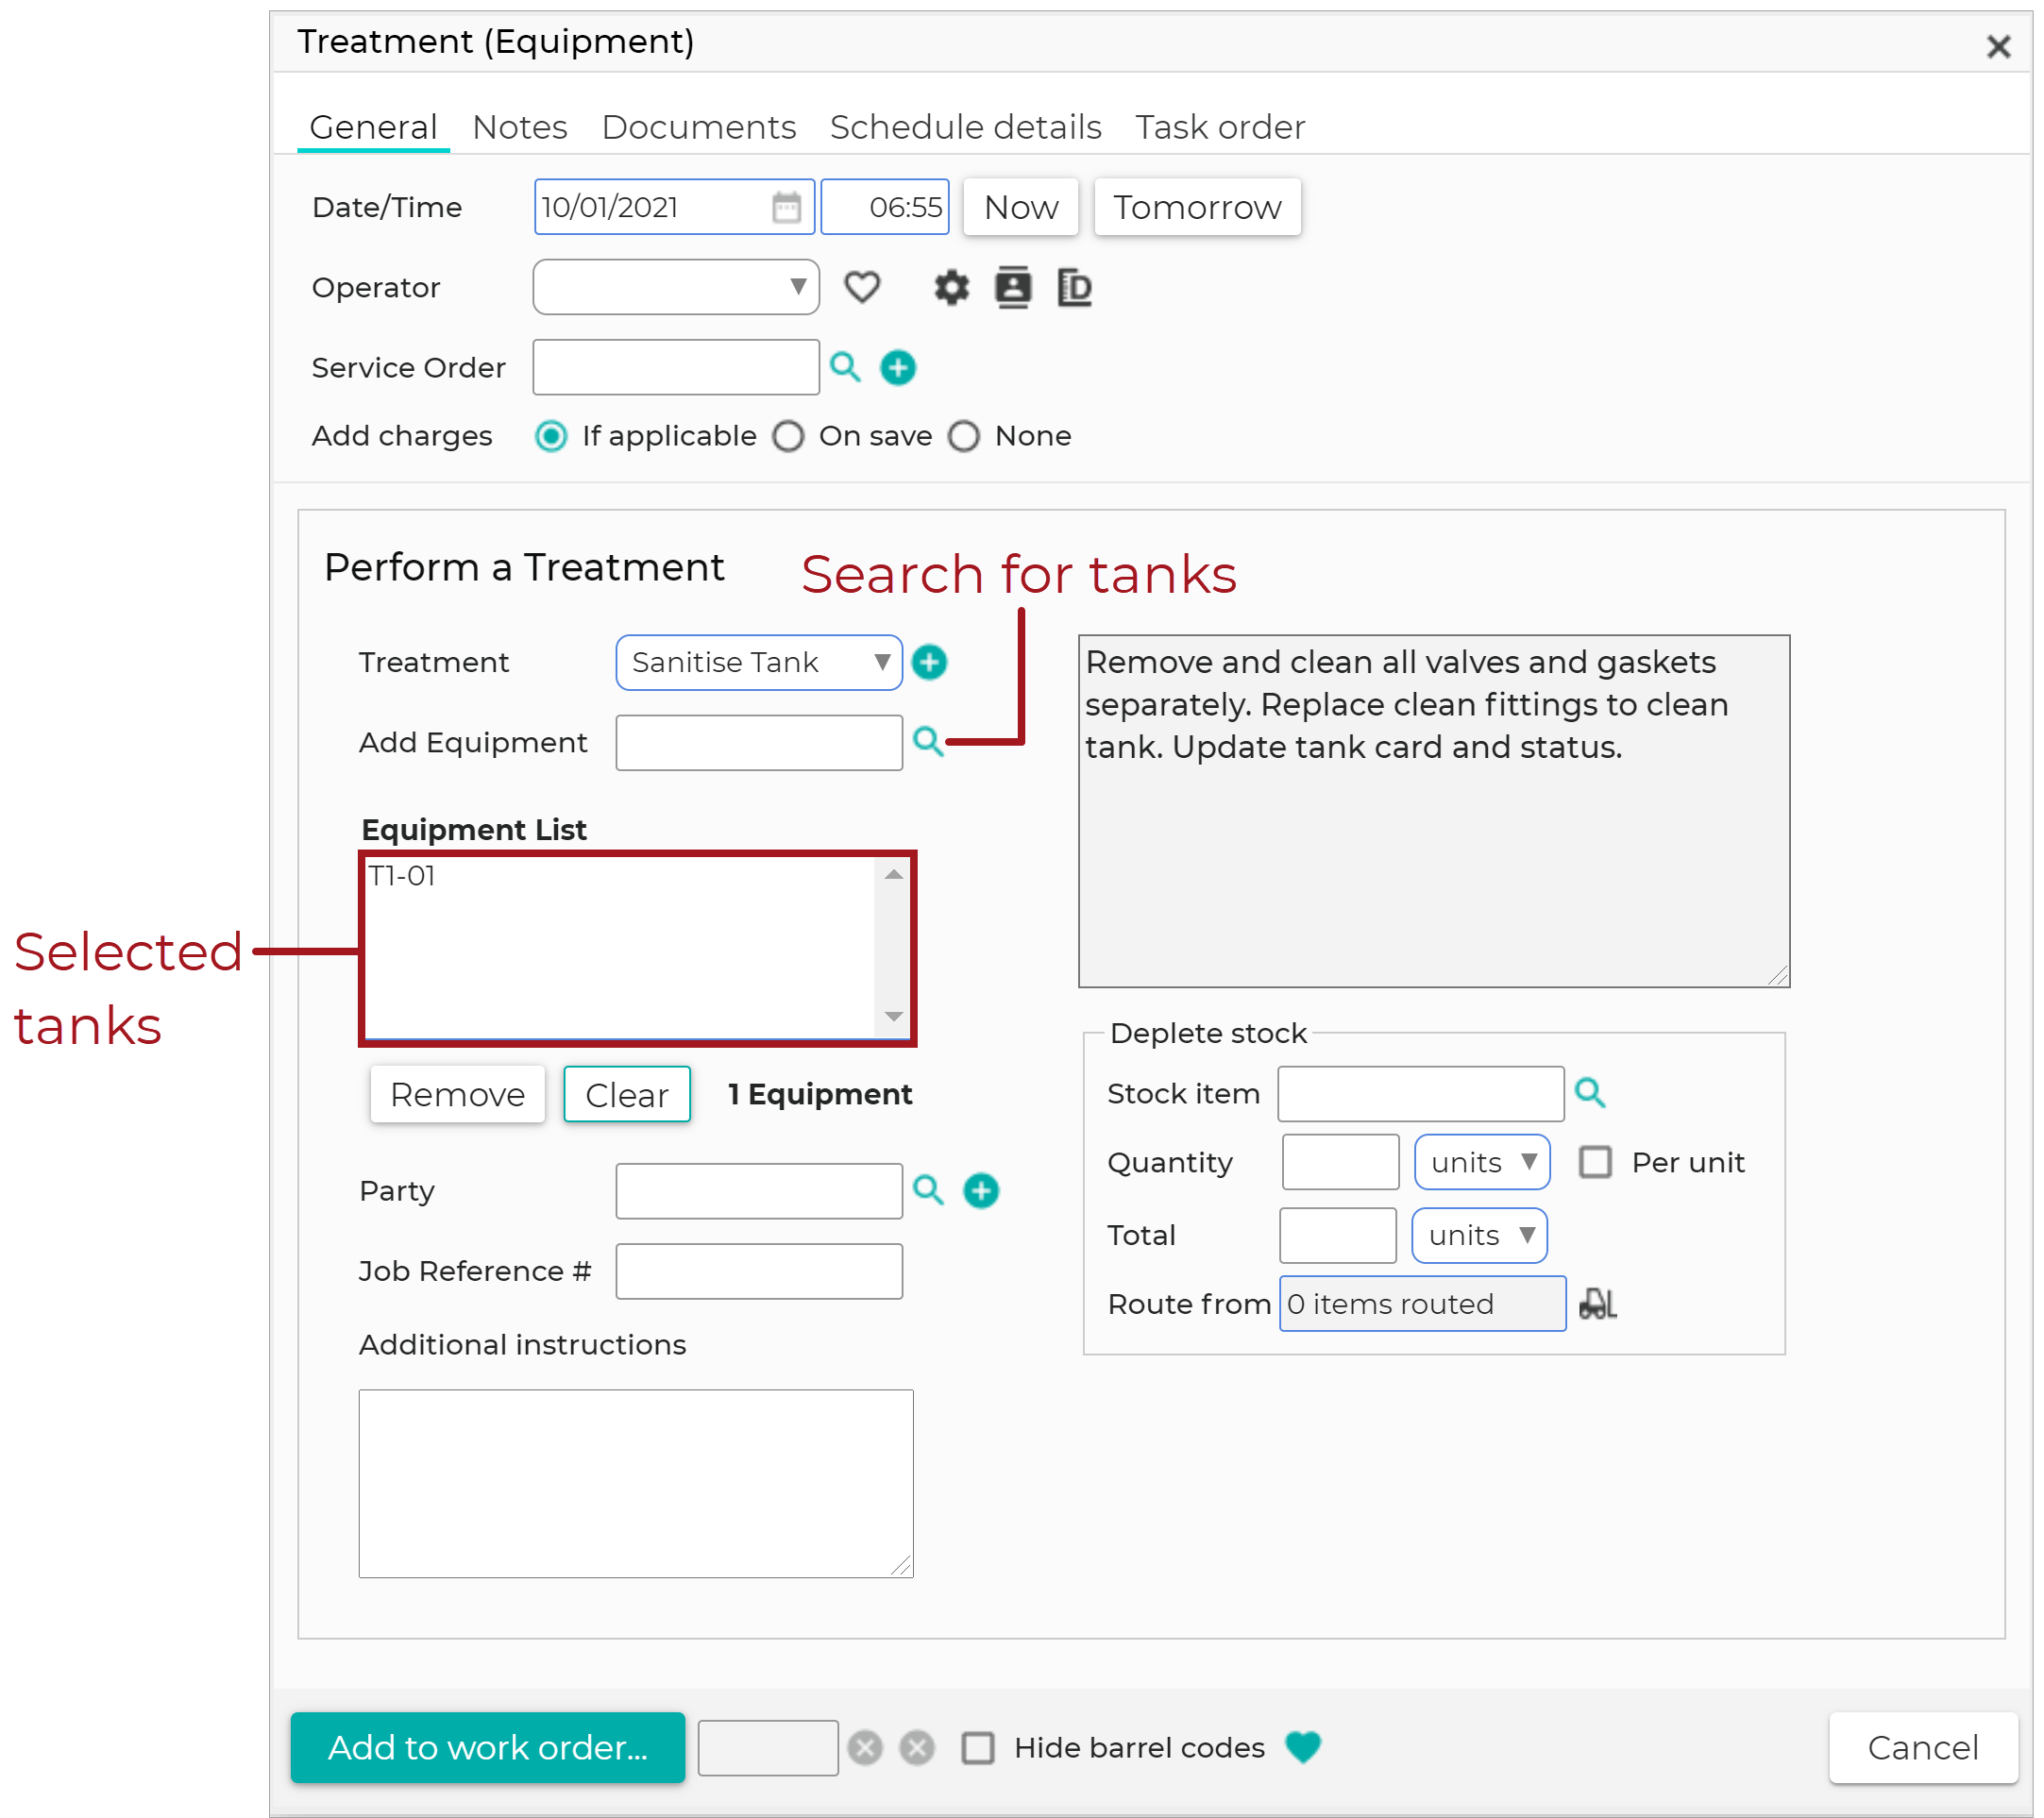This screenshot has width=2044, height=1818.
Task: Switch to the Notes tab
Action: (x=520, y=127)
